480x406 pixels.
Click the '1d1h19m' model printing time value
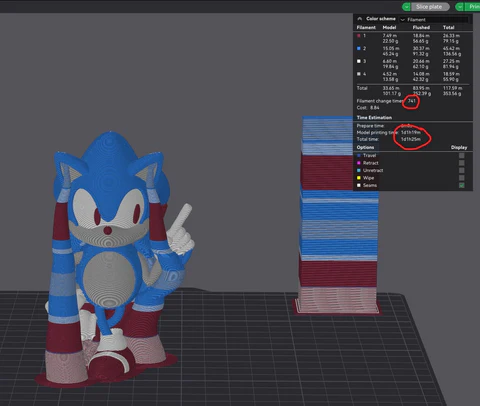click(411, 132)
